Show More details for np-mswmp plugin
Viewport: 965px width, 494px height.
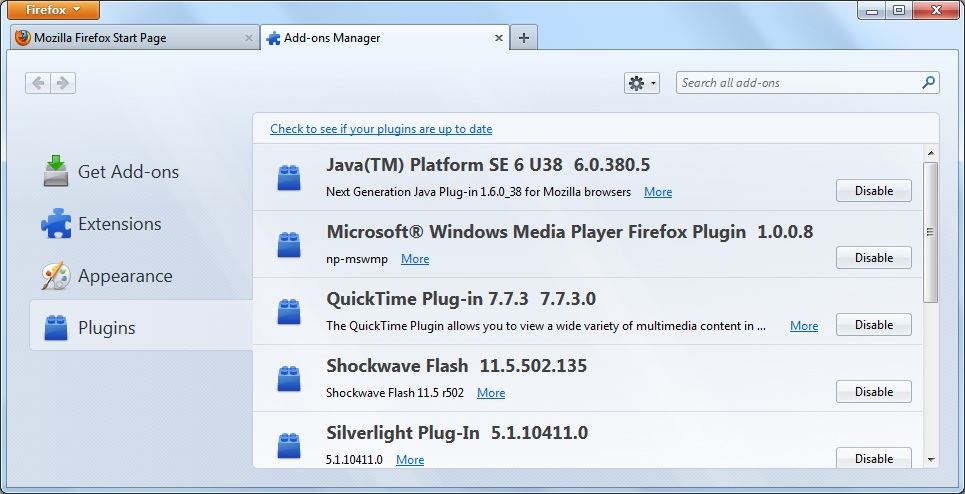(x=415, y=259)
